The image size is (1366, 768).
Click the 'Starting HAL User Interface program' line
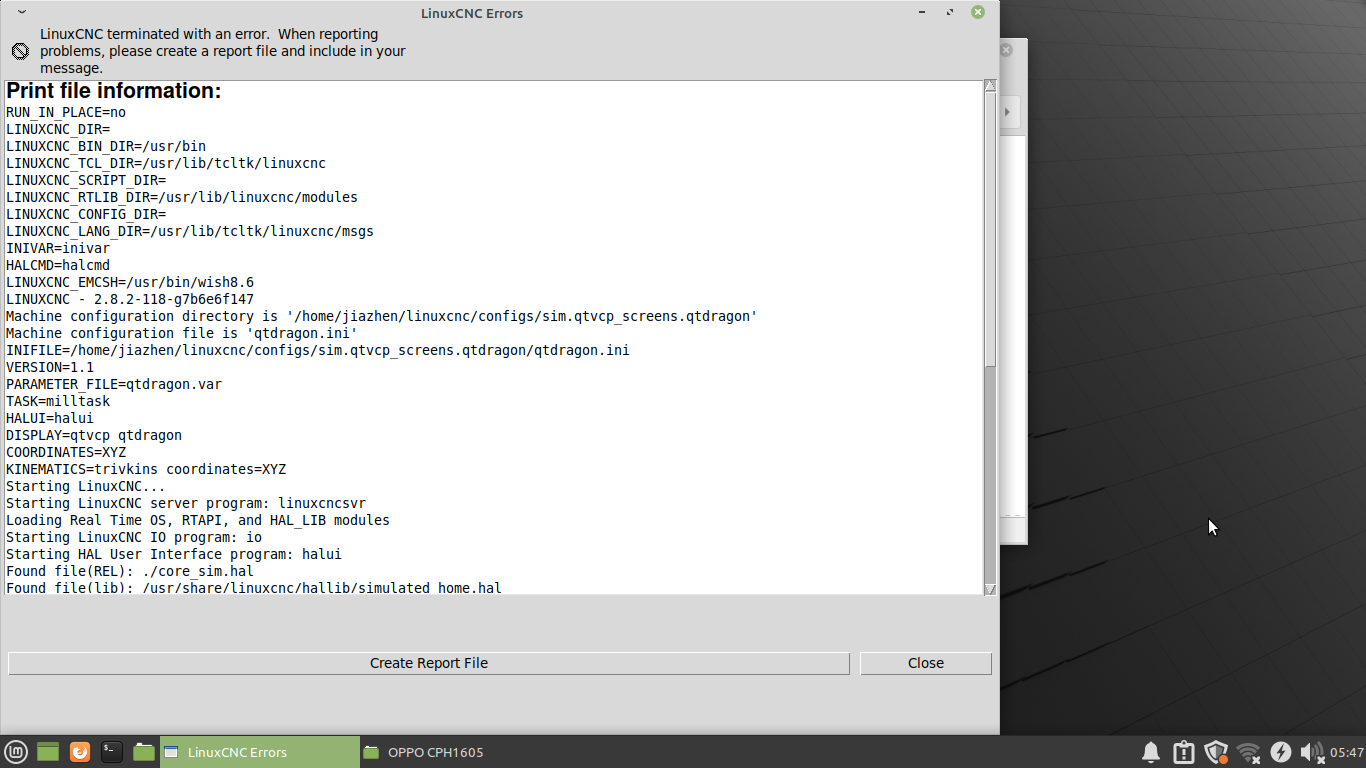[174, 554]
